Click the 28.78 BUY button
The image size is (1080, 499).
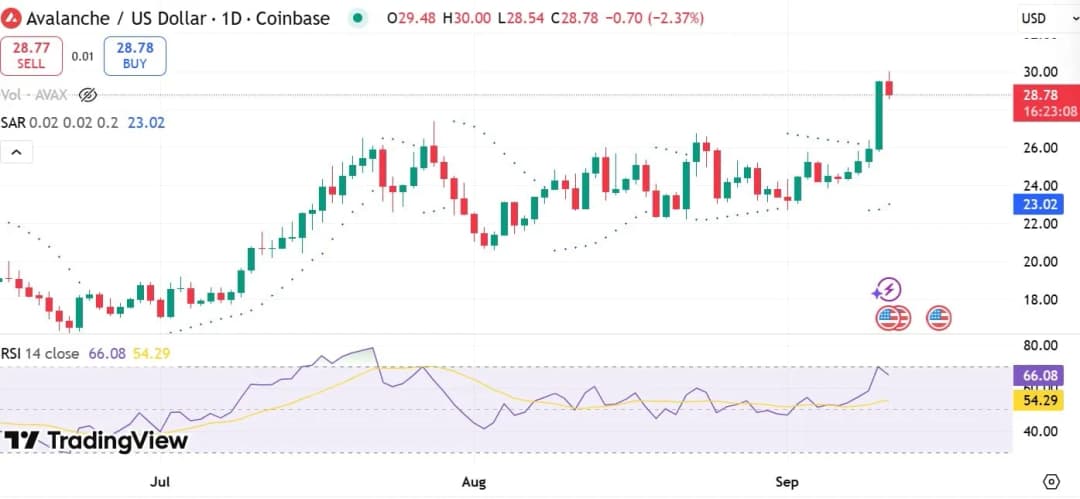click(135, 56)
